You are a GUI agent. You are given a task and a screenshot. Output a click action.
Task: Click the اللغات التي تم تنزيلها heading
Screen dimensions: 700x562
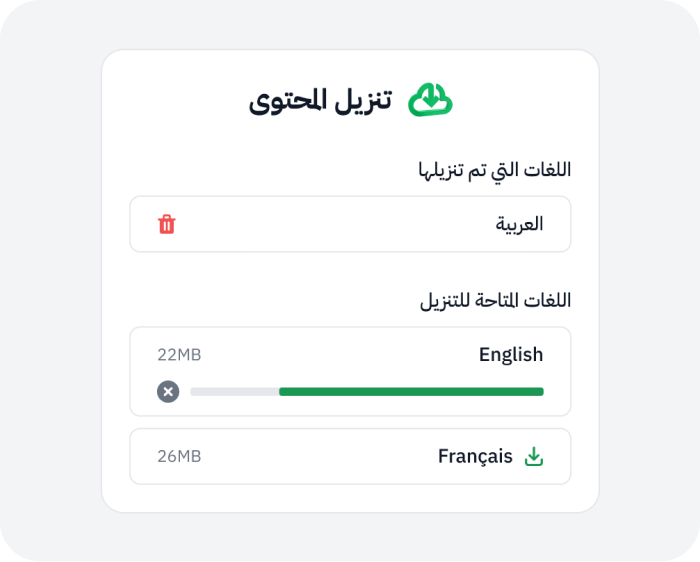[494, 170]
